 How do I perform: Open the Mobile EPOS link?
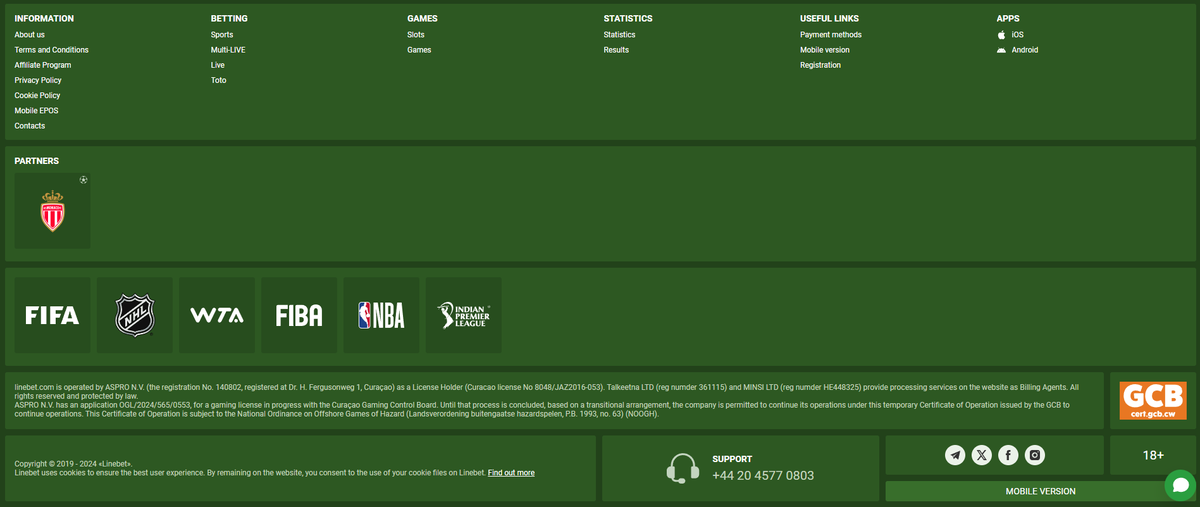(36, 111)
